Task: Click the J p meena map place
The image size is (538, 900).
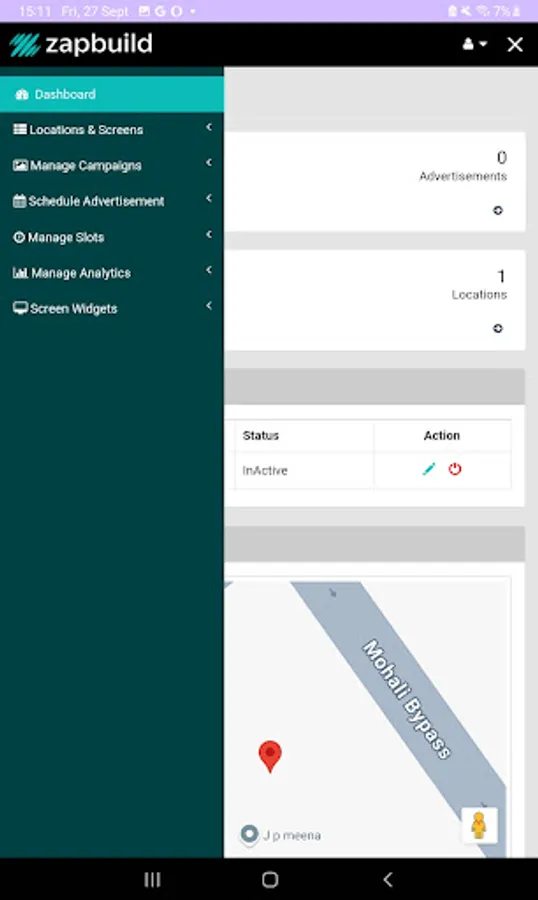Action: [281, 835]
